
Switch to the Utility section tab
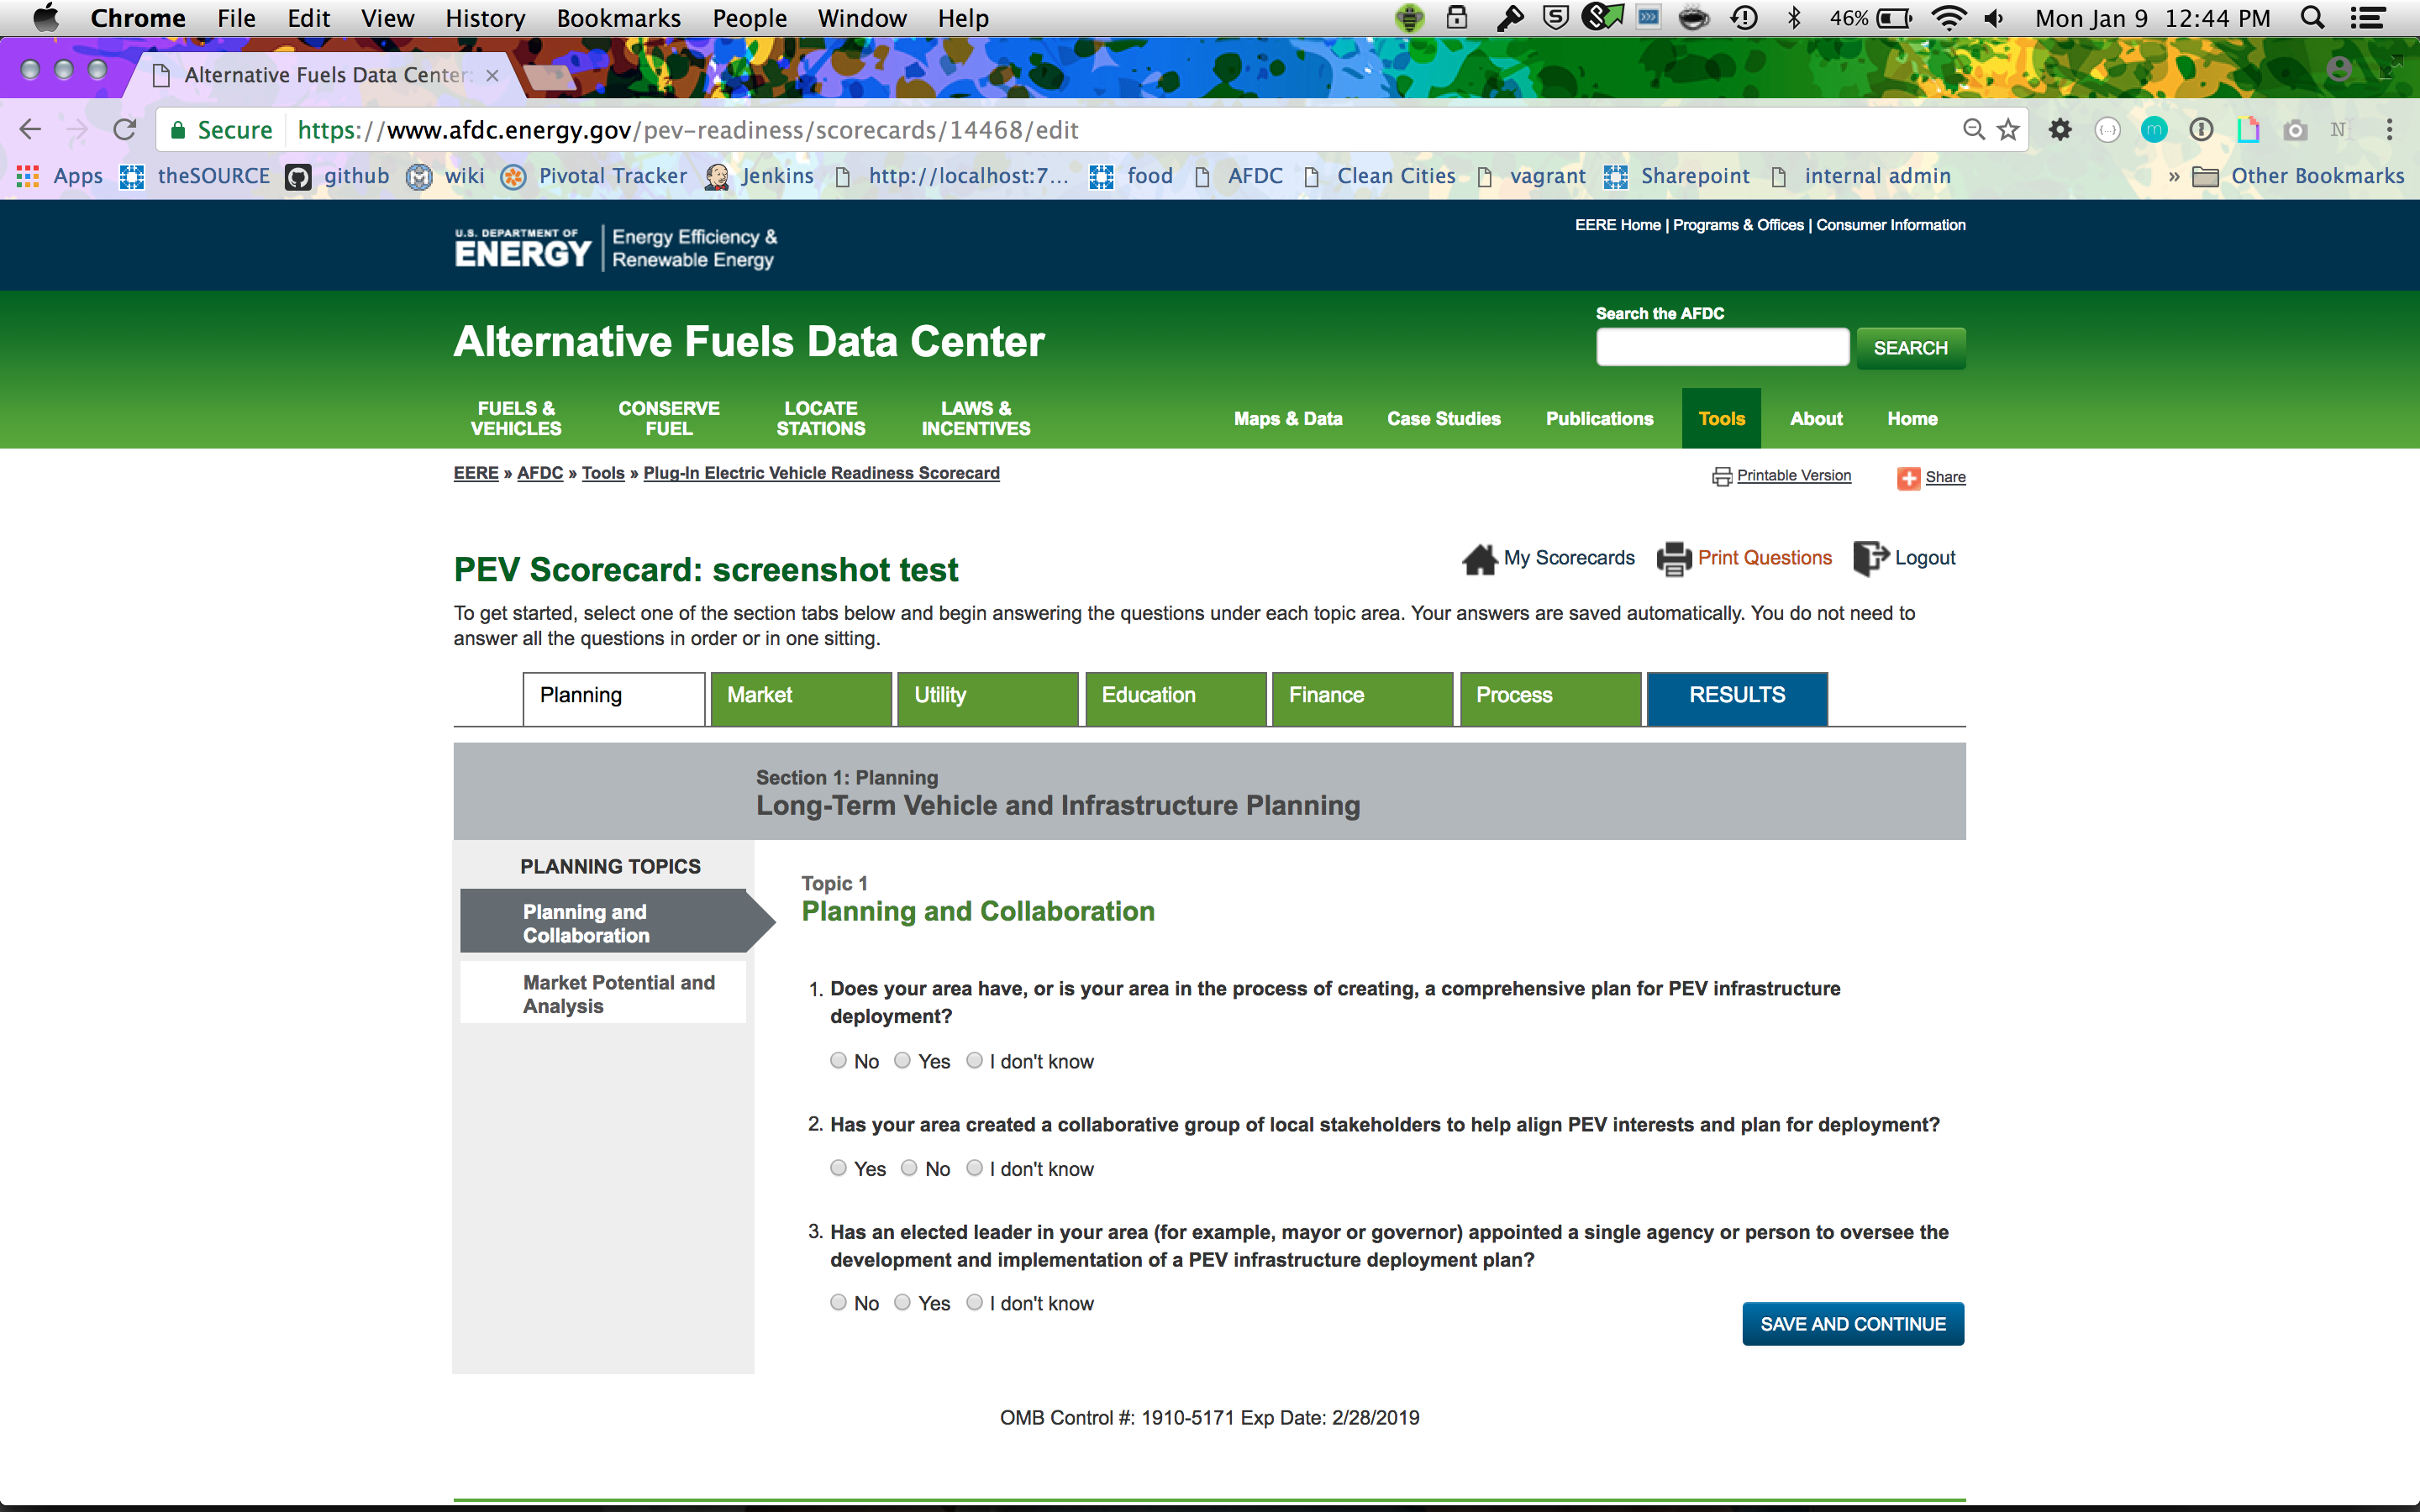coord(987,696)
